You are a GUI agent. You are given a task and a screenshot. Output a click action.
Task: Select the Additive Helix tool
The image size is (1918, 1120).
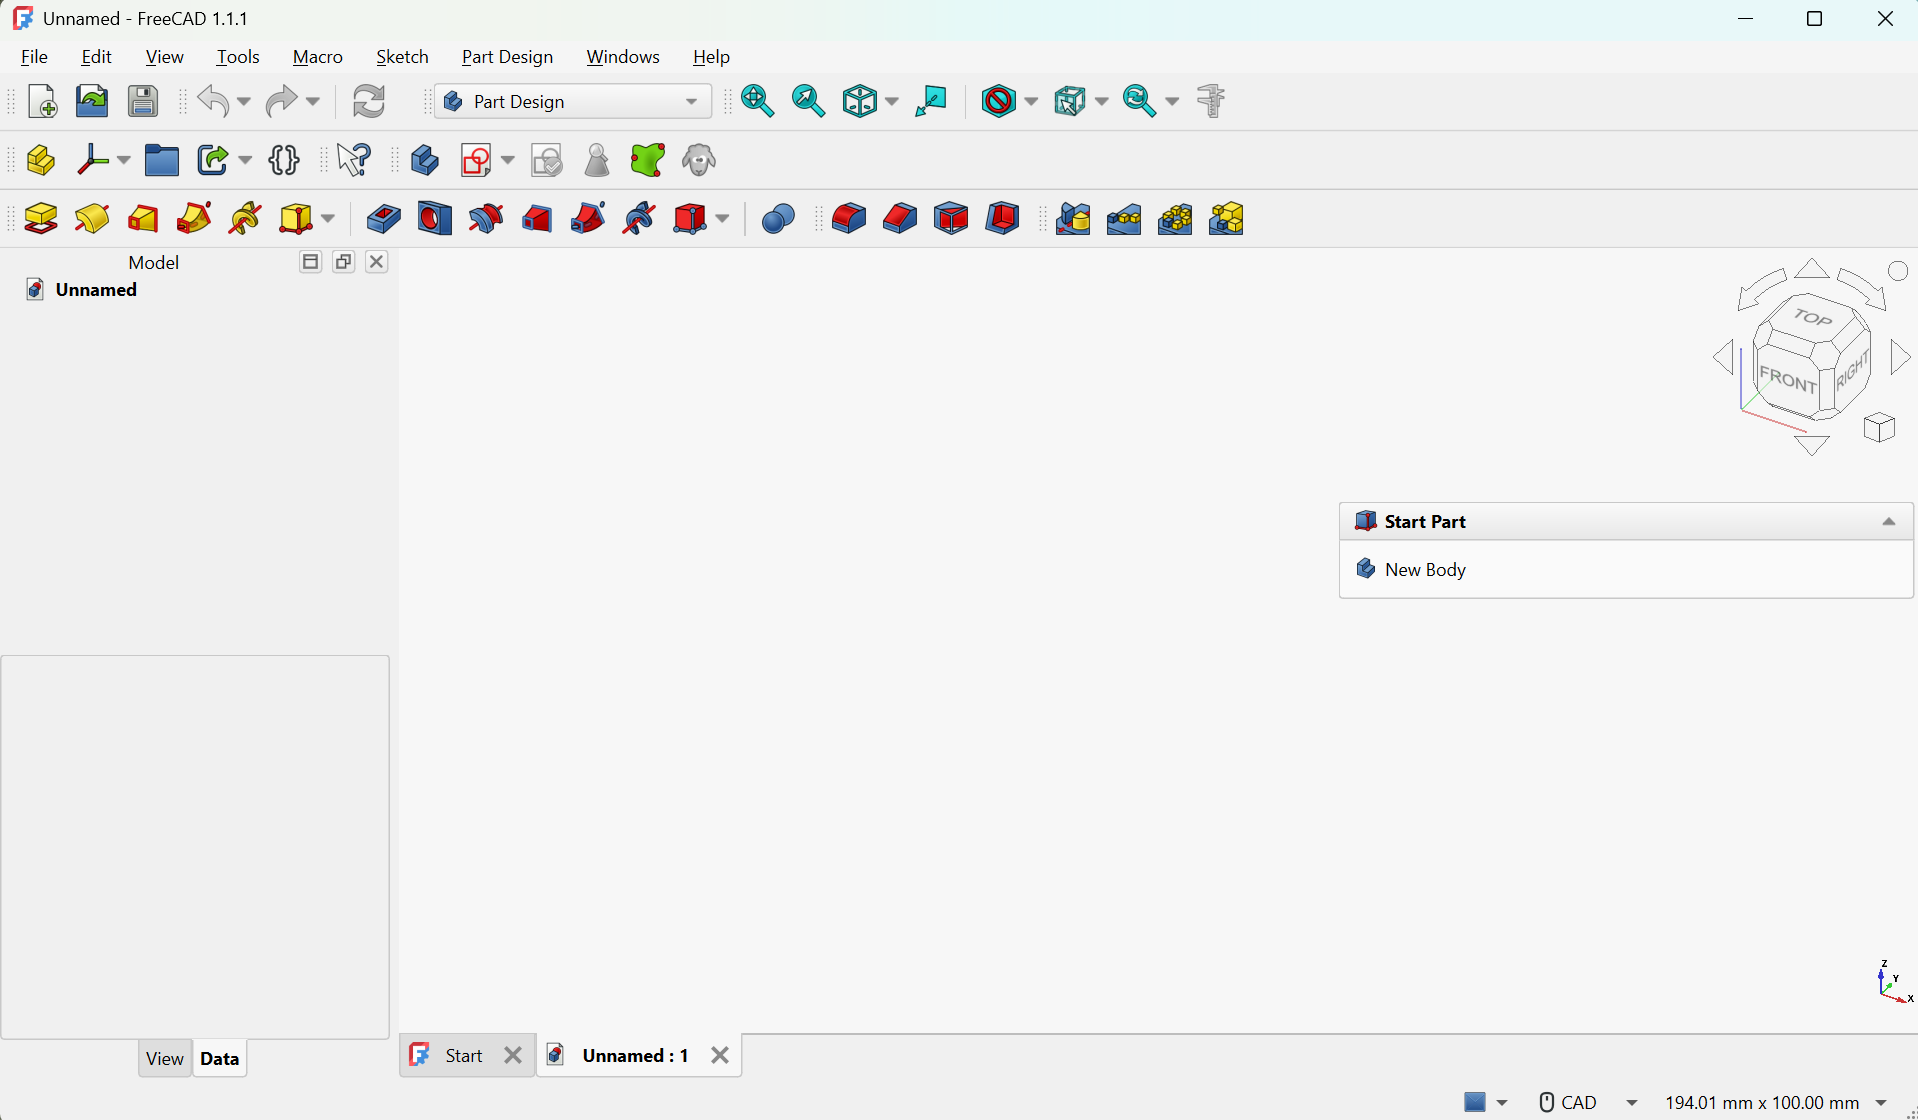click(245, 218)
